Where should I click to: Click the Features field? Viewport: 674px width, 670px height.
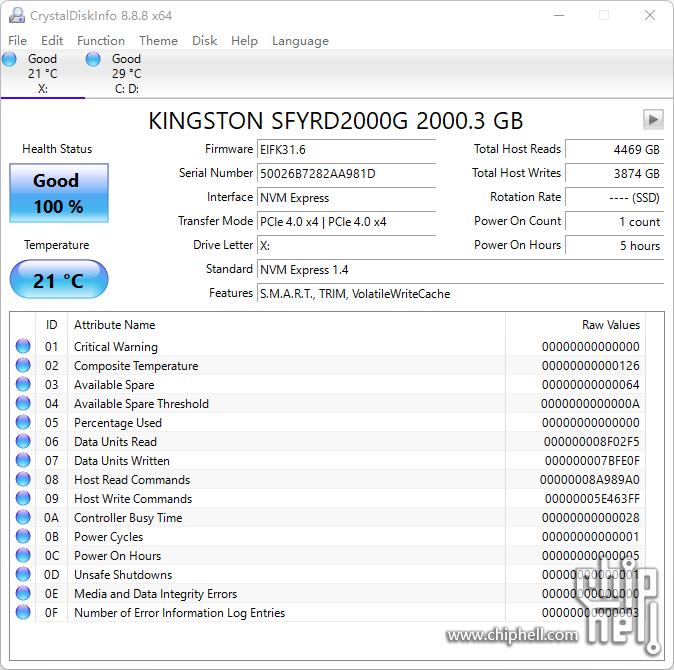461,294
